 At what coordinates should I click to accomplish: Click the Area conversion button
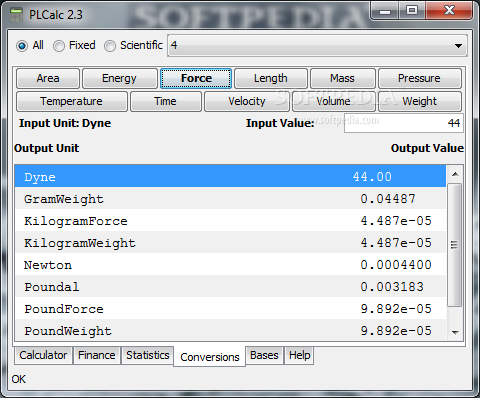(48, 78)
